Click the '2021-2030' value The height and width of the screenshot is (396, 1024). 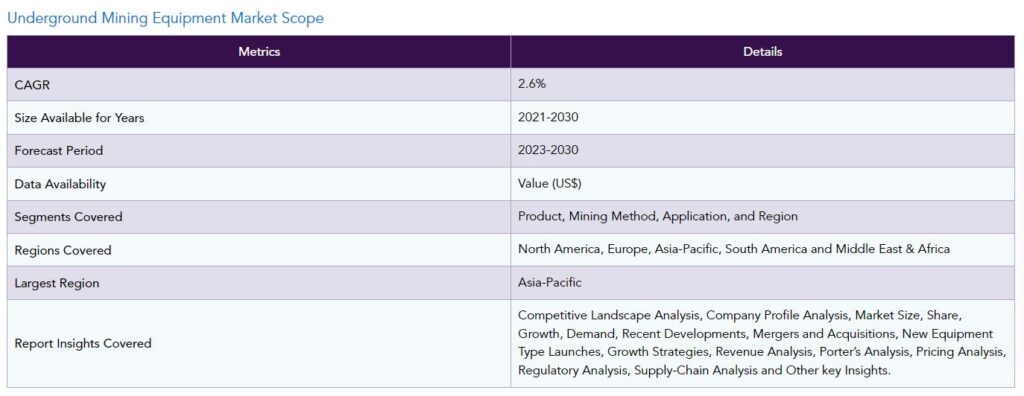click(x=548, y=118)
